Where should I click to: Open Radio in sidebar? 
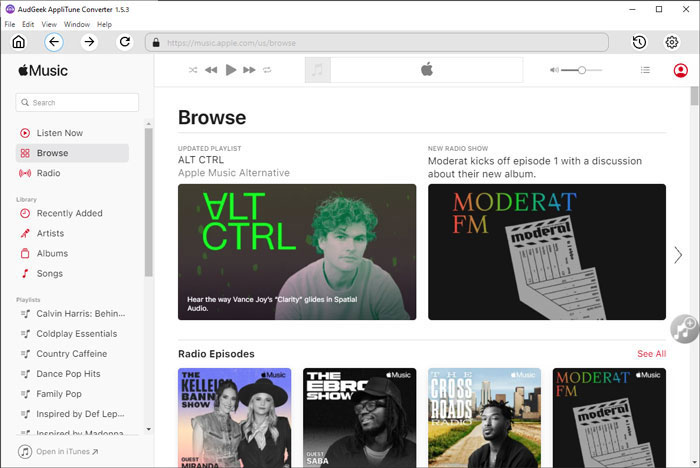[72, 173]
